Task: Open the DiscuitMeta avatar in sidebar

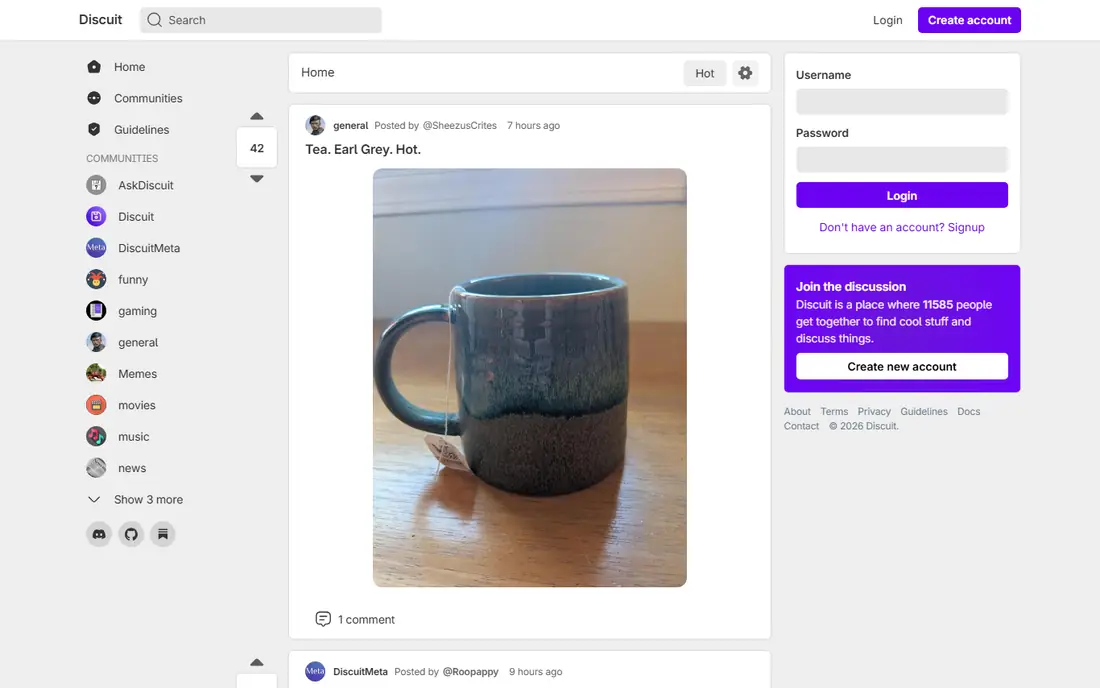Action: pyautogui.click(x=96, y=248)
